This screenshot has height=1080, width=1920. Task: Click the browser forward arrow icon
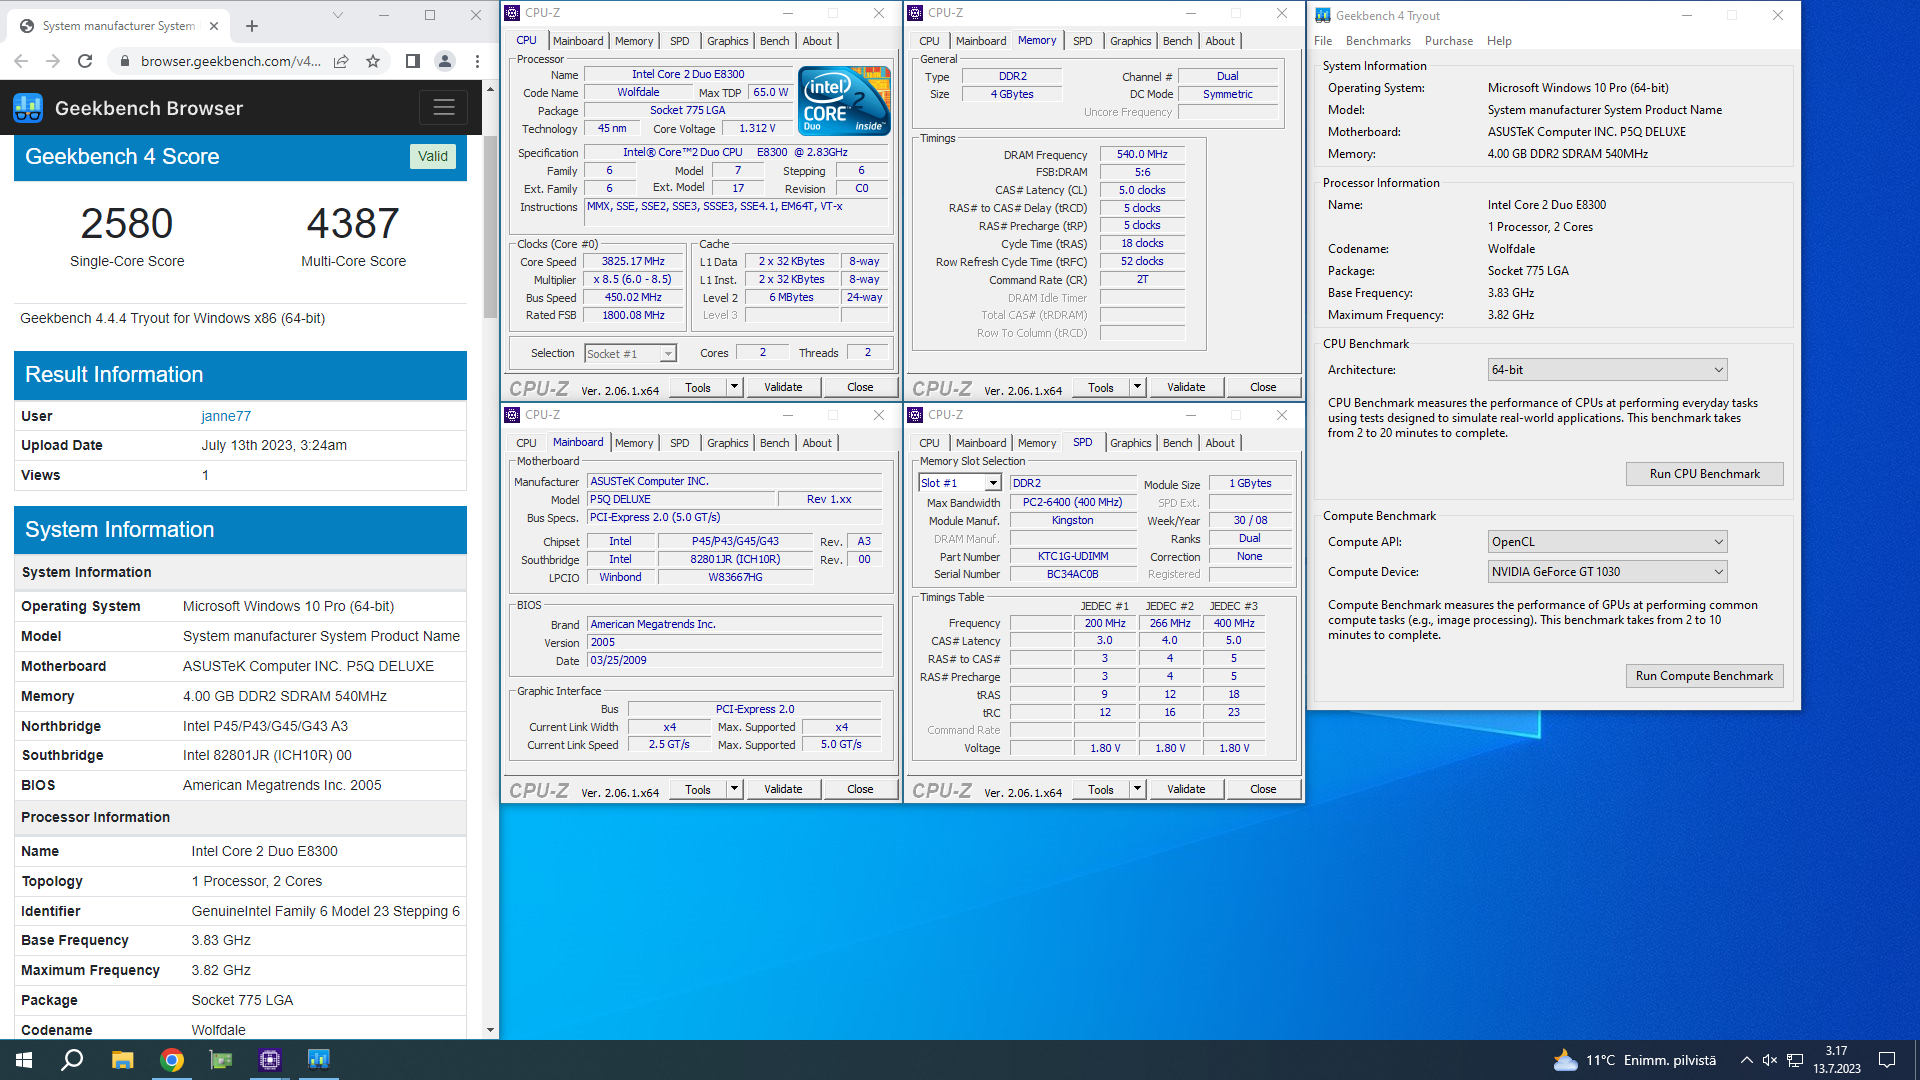(53, 61)
